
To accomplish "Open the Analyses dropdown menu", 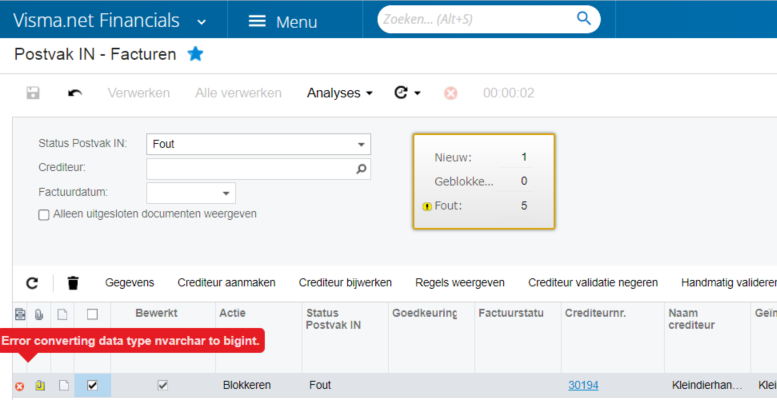I will tap(339, 93).
